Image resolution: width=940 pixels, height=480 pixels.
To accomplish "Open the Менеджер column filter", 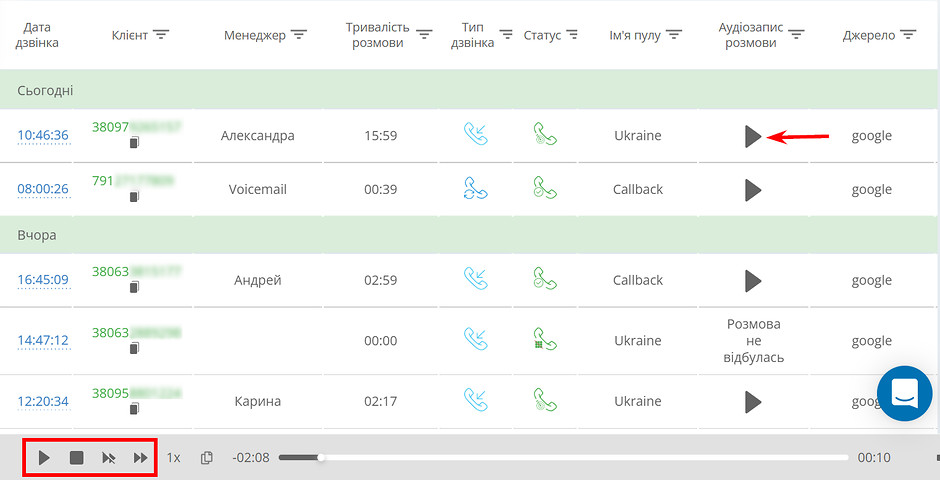I will 299,35.
